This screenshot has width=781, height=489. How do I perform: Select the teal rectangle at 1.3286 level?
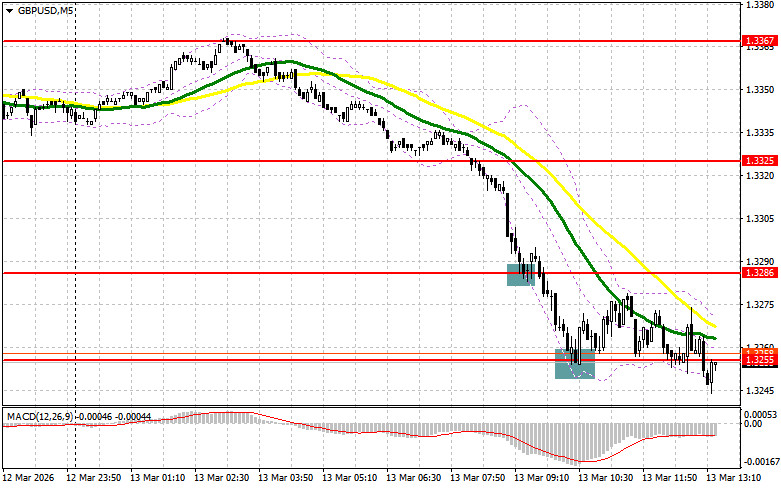[x=521, y=275]
